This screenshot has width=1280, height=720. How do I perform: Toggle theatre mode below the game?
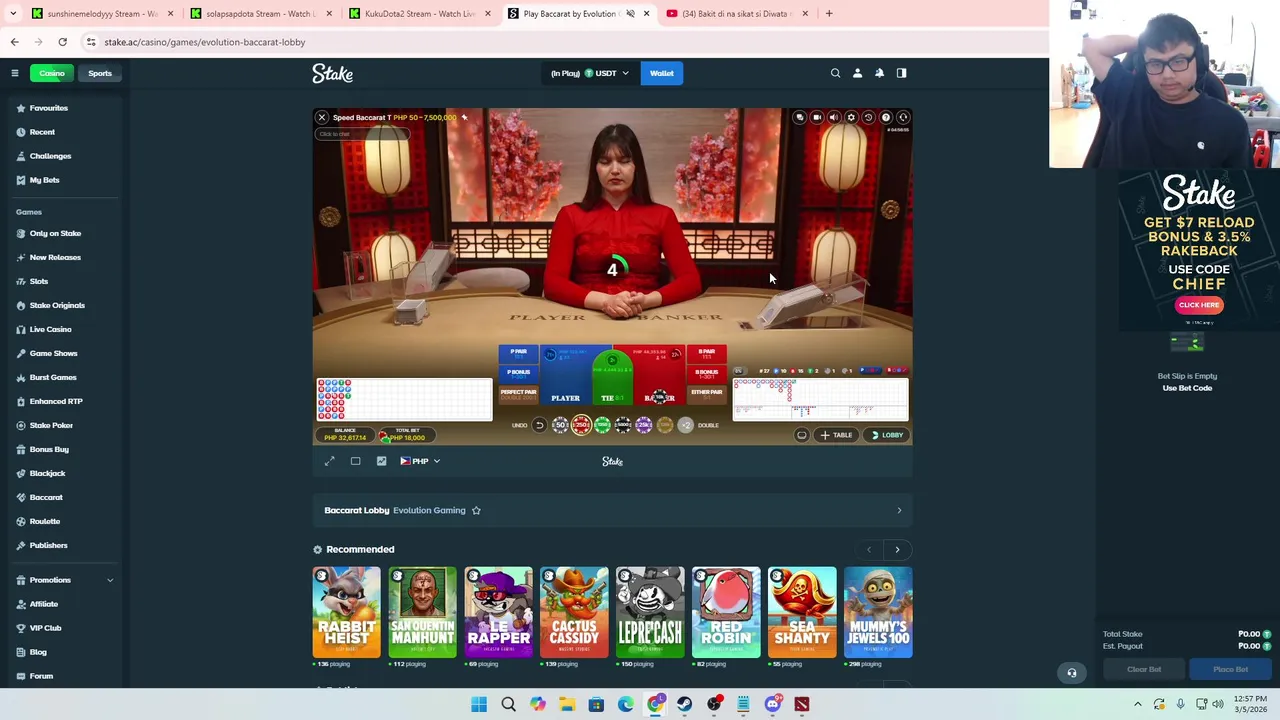(x=355, y=461)
